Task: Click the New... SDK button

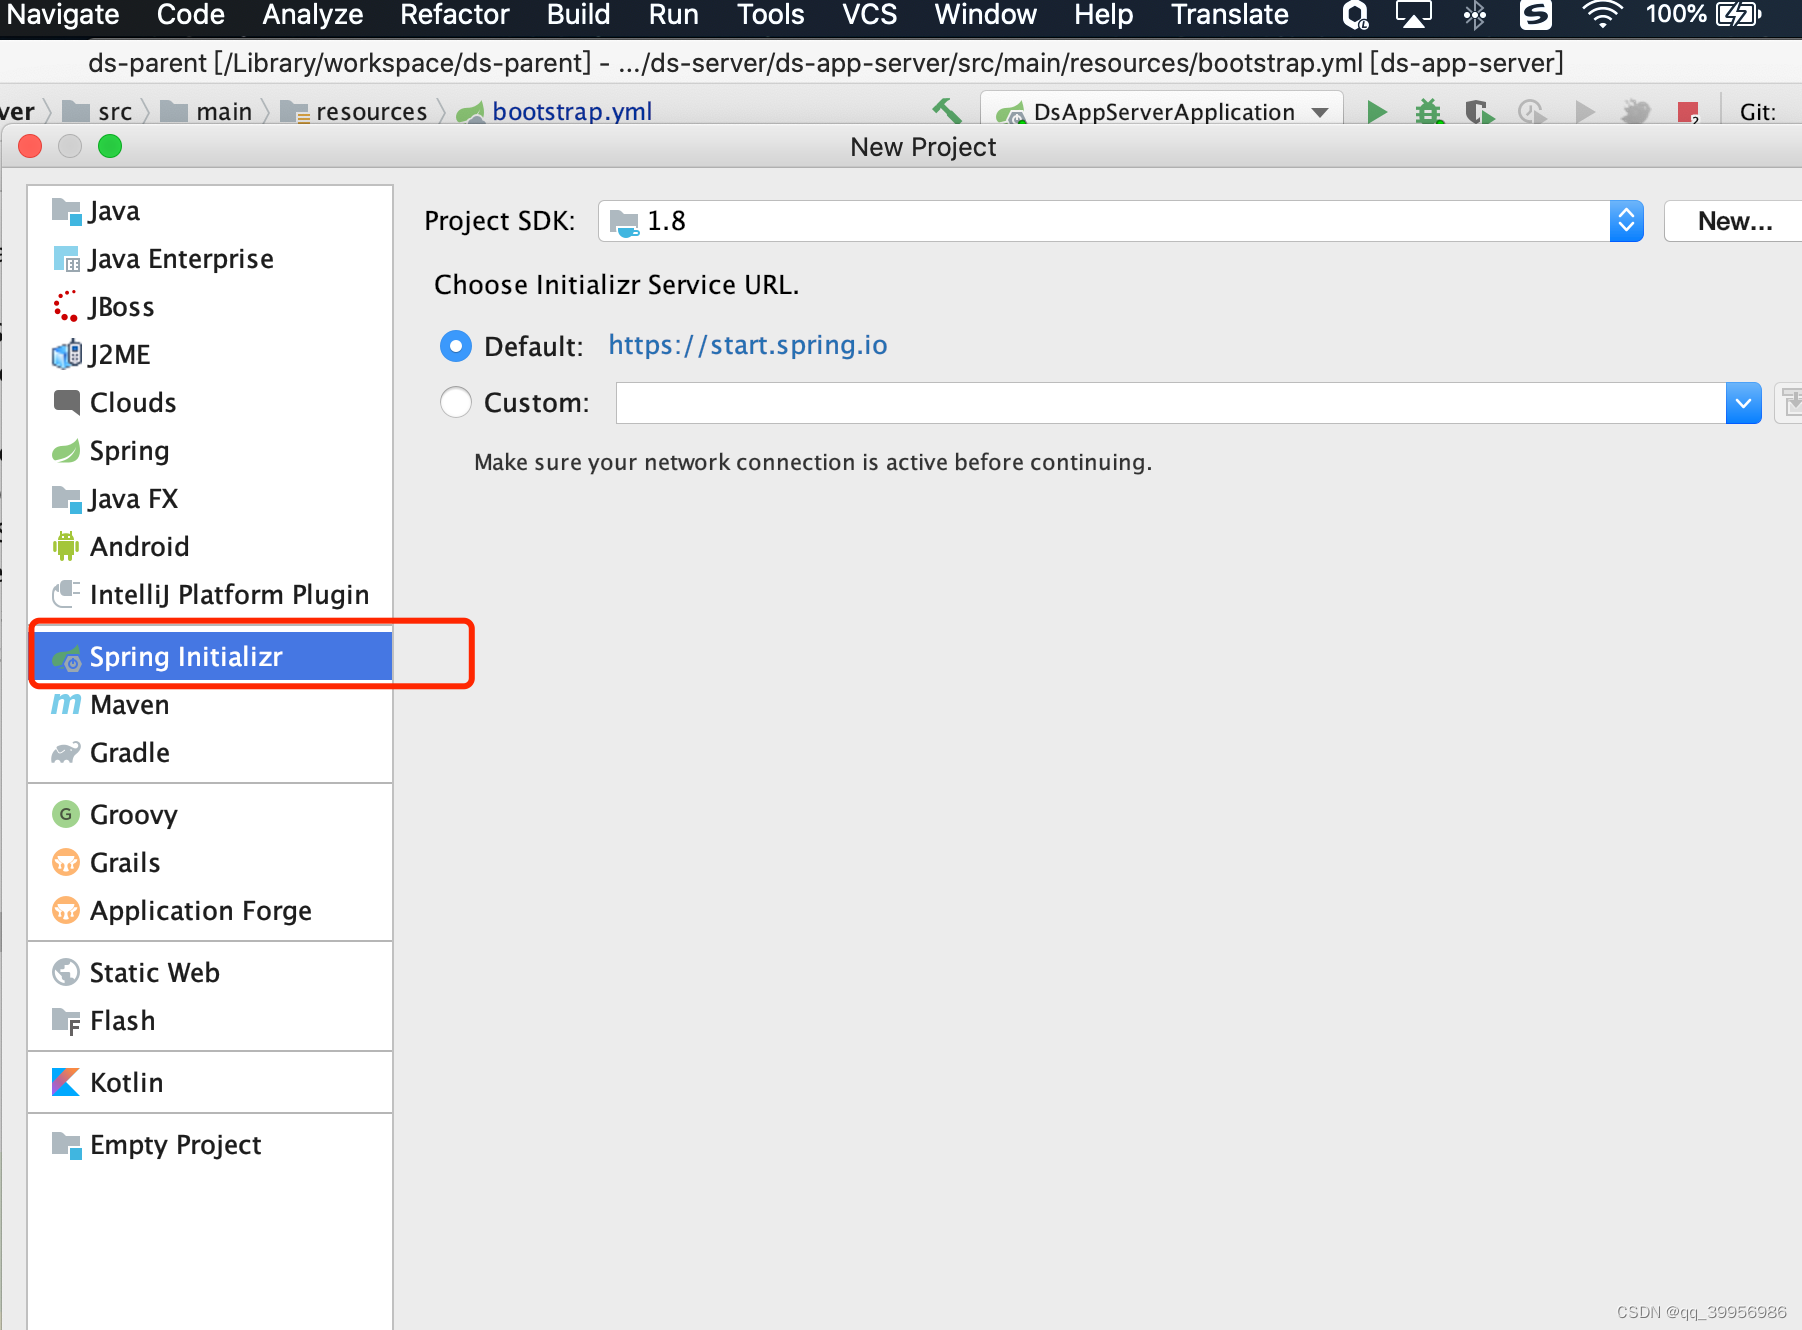Action: click(1733, 221)
